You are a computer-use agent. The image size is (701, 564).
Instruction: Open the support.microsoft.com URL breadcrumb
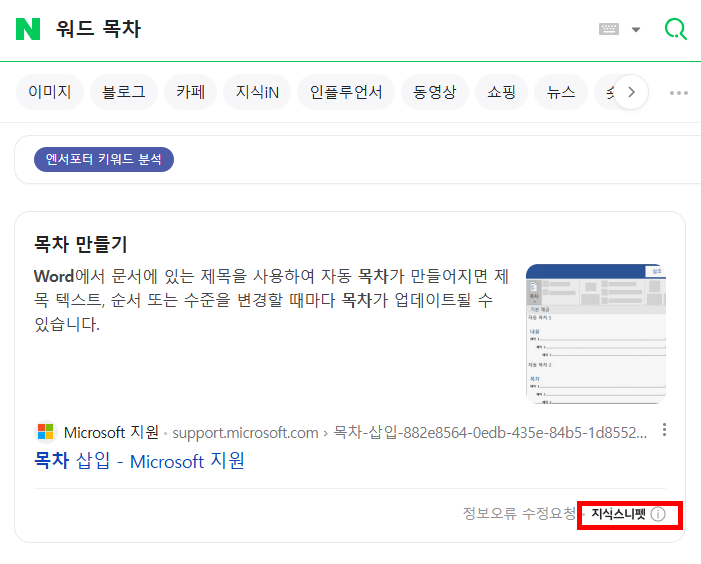pyautogui.click(x=410, y=433)
